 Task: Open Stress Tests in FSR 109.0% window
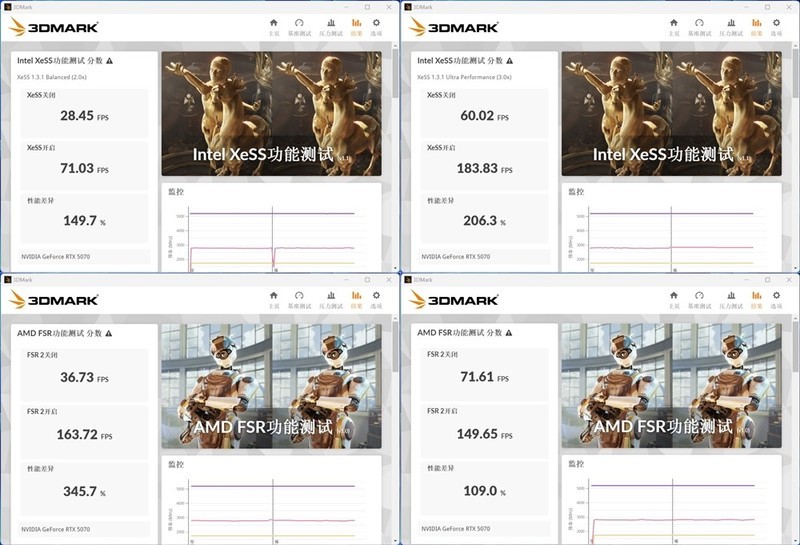coord(731,295)
